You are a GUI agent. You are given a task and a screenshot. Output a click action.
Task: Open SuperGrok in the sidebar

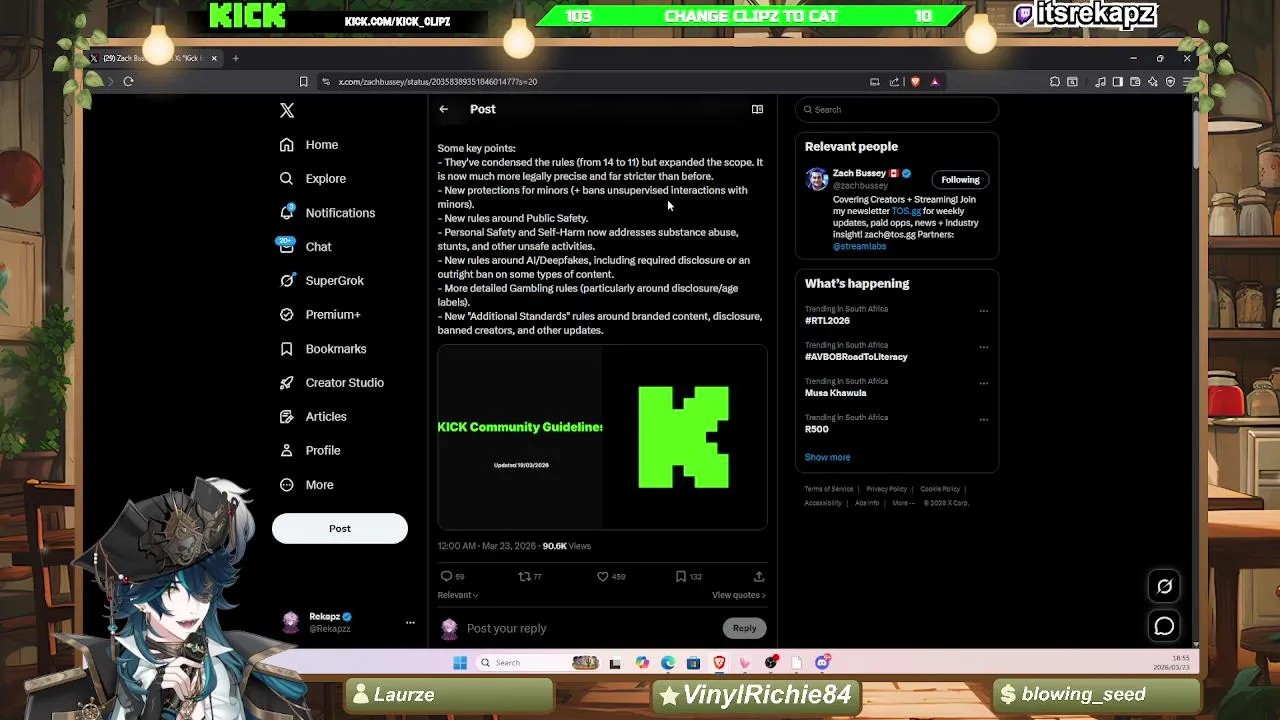(322, 281)
